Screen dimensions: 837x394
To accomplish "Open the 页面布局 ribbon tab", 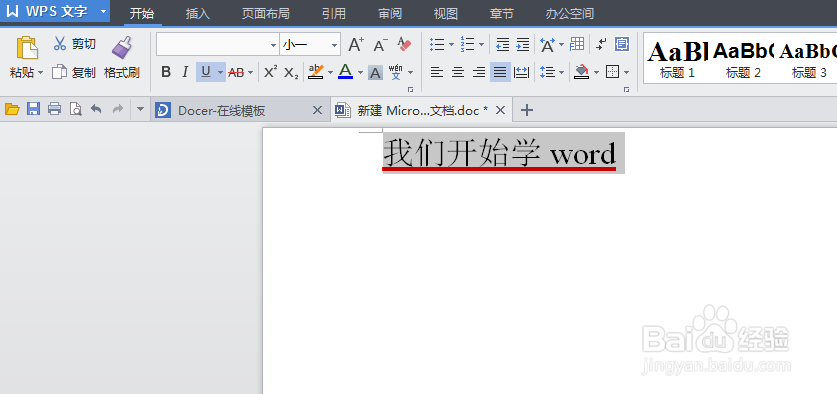I will pos(265,13).
